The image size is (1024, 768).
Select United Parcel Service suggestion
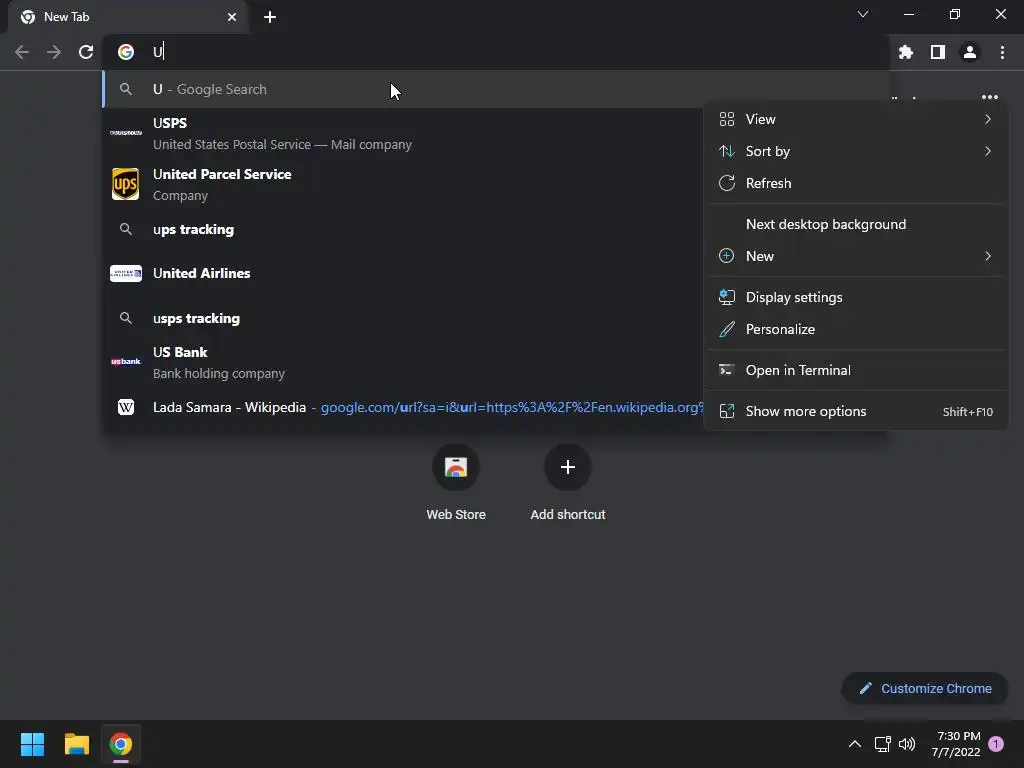(402, 184)
